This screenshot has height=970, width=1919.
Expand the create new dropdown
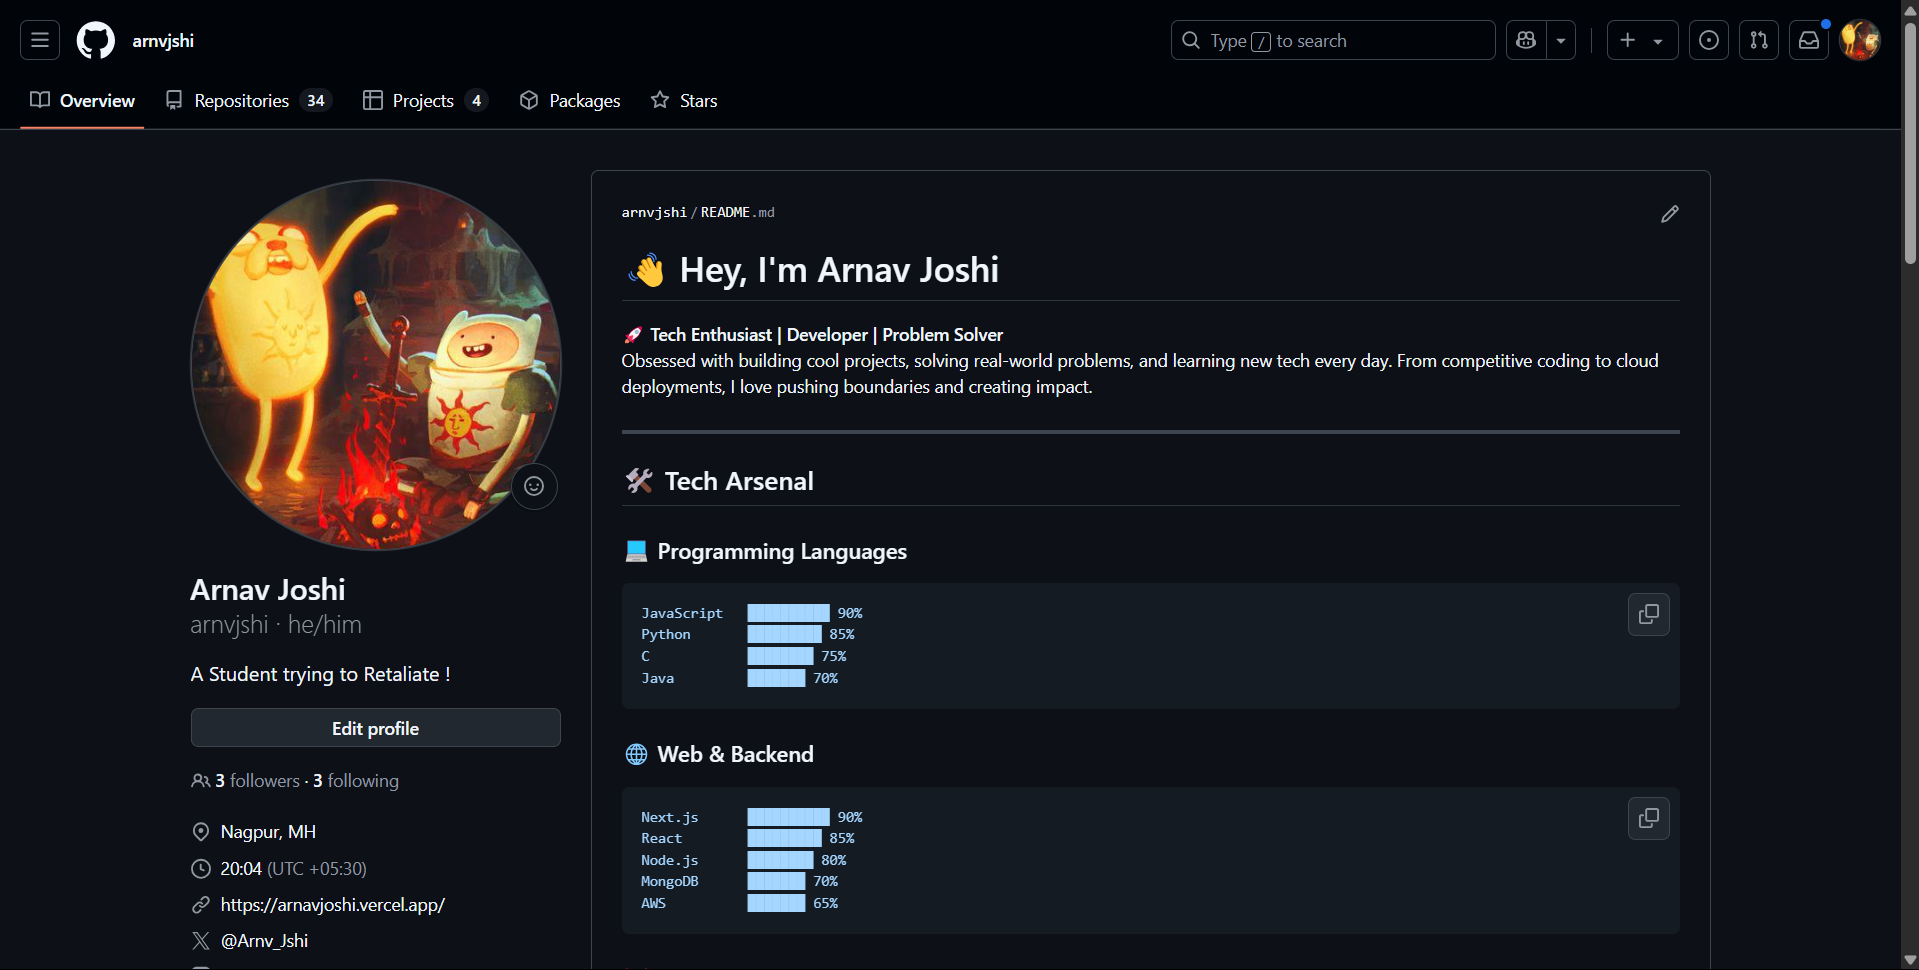coord(1659,40)
